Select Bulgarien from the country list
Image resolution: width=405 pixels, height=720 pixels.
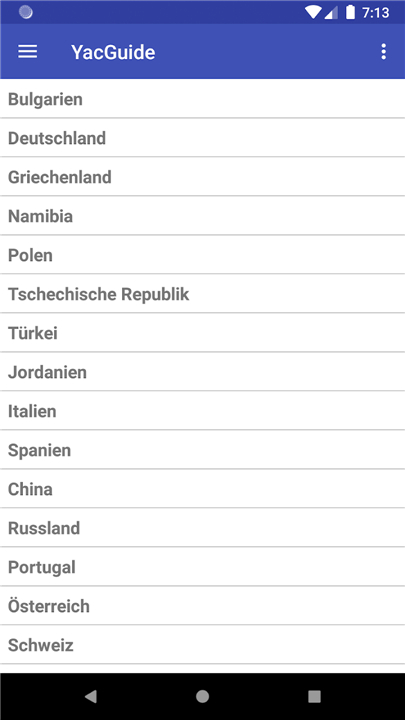pos(202,99)
